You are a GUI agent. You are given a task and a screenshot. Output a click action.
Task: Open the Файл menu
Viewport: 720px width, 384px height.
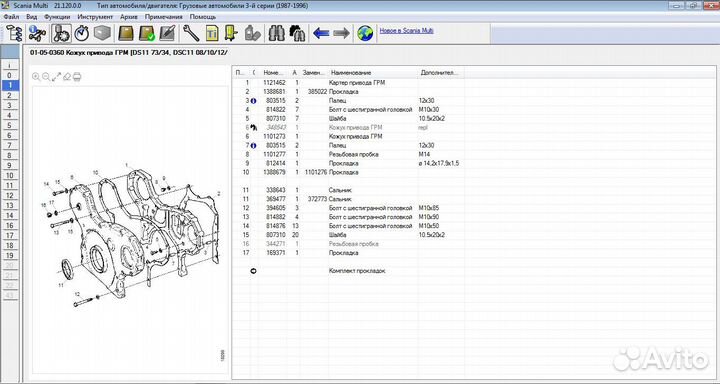[11, 17]
